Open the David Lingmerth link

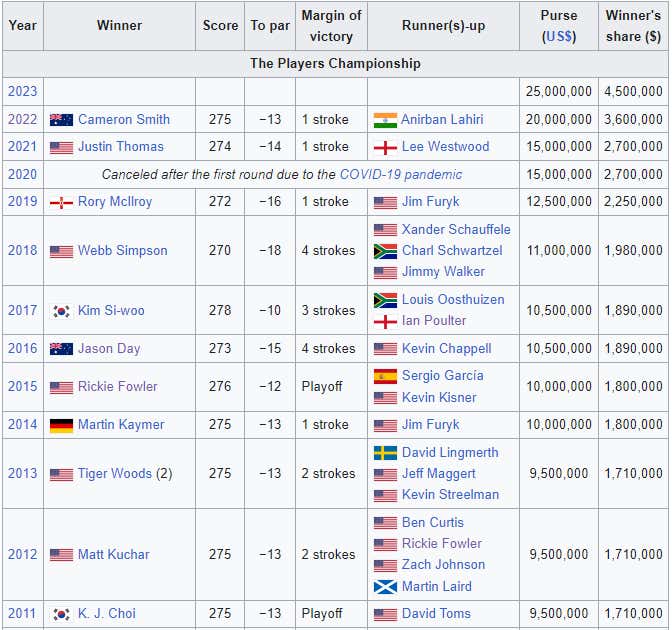click(450, 453)
